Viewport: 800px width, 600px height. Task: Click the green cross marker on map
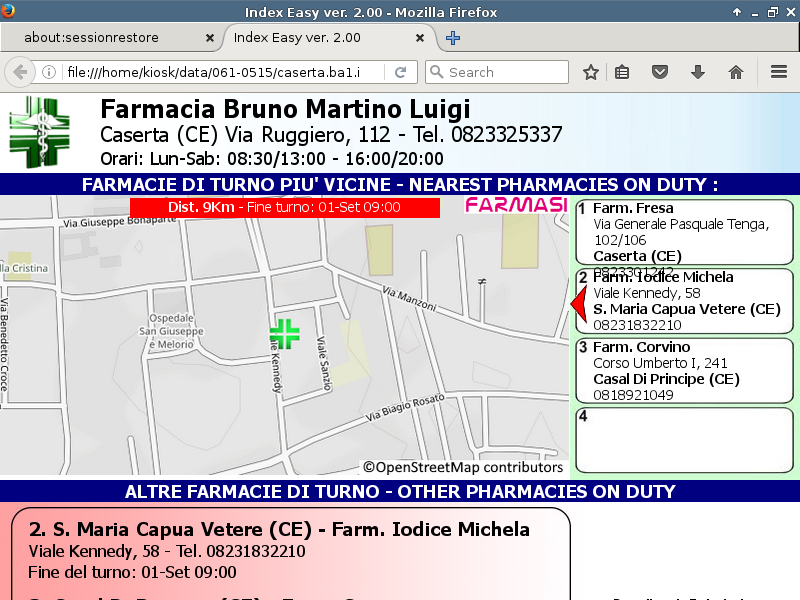tap(285, 334)
